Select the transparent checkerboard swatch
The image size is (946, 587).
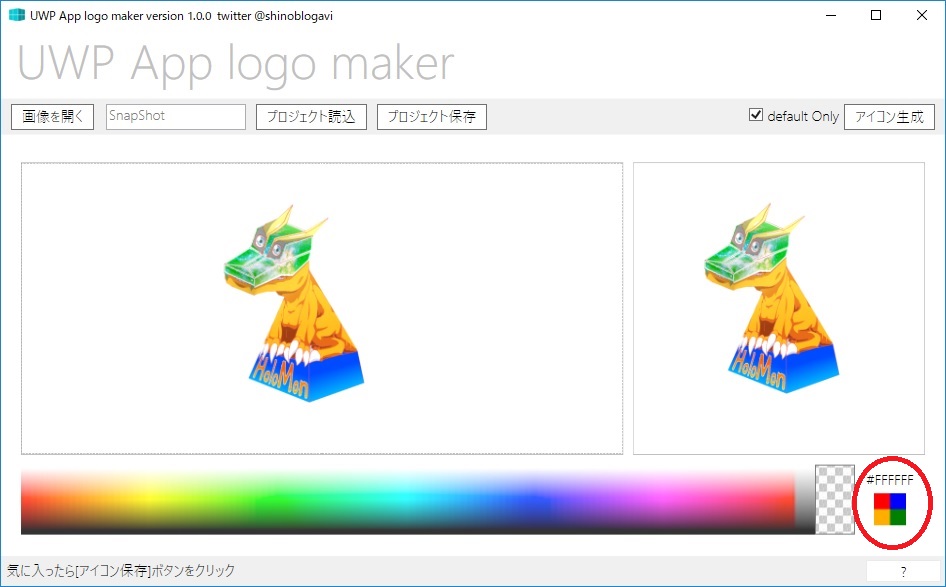[x=835, y=500]
